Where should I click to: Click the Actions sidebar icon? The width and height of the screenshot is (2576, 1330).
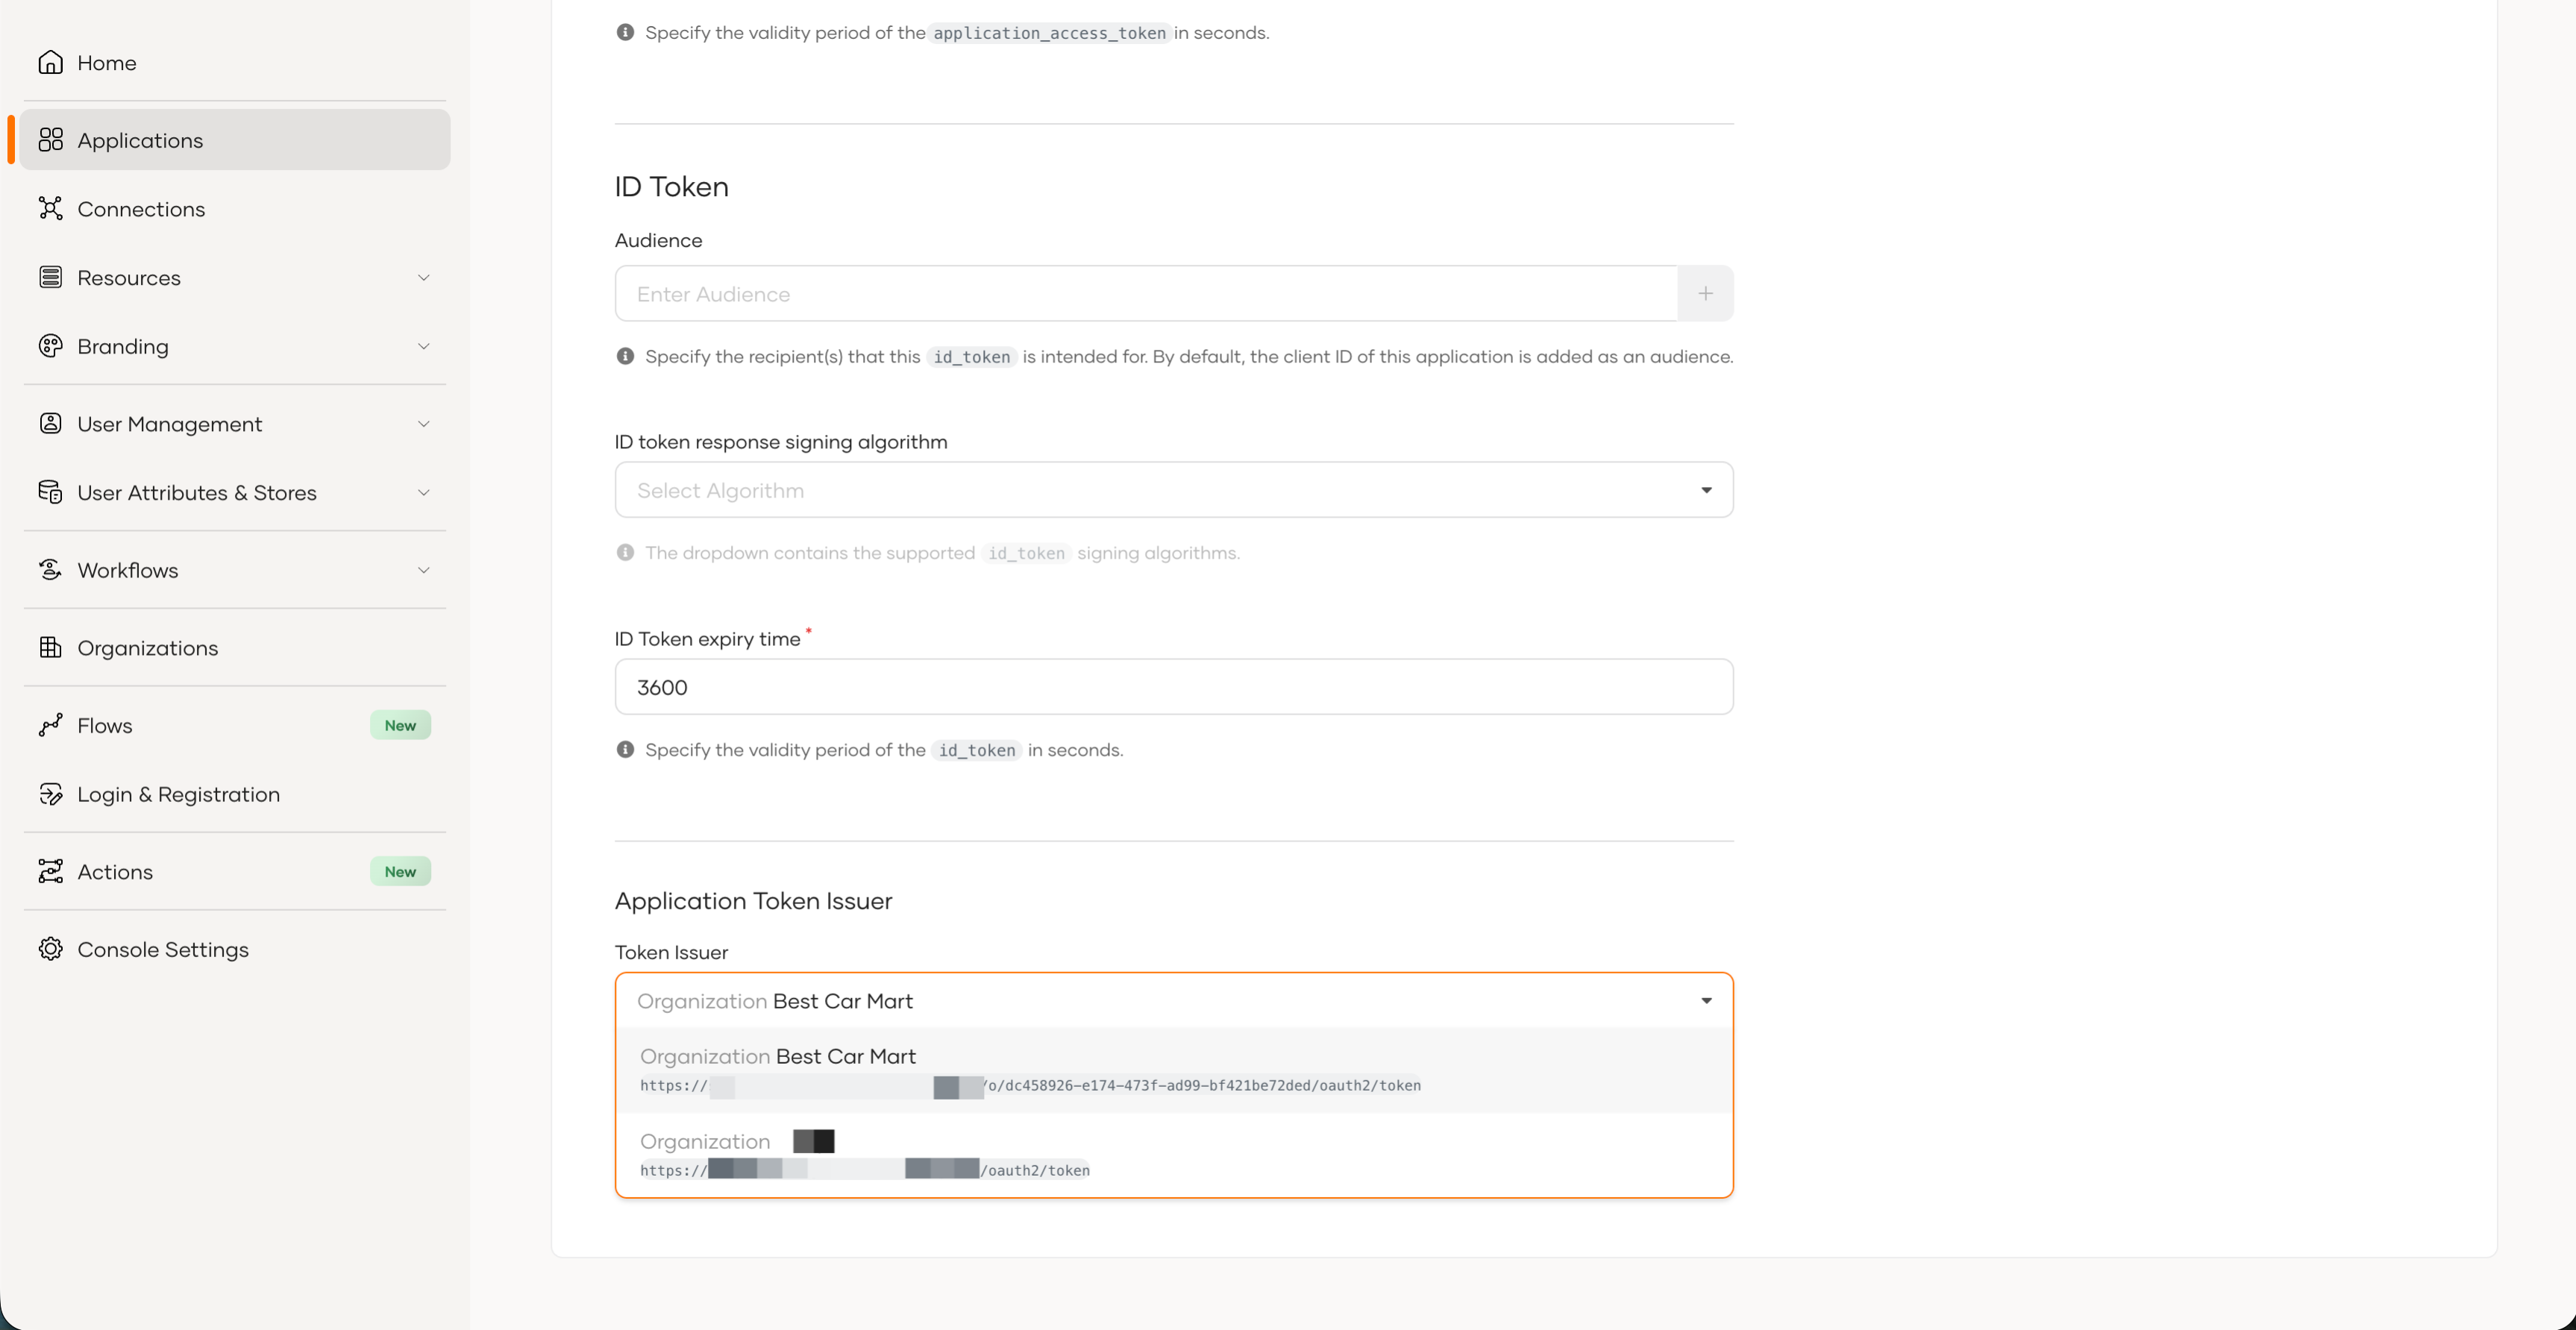[x=50, y=871]
